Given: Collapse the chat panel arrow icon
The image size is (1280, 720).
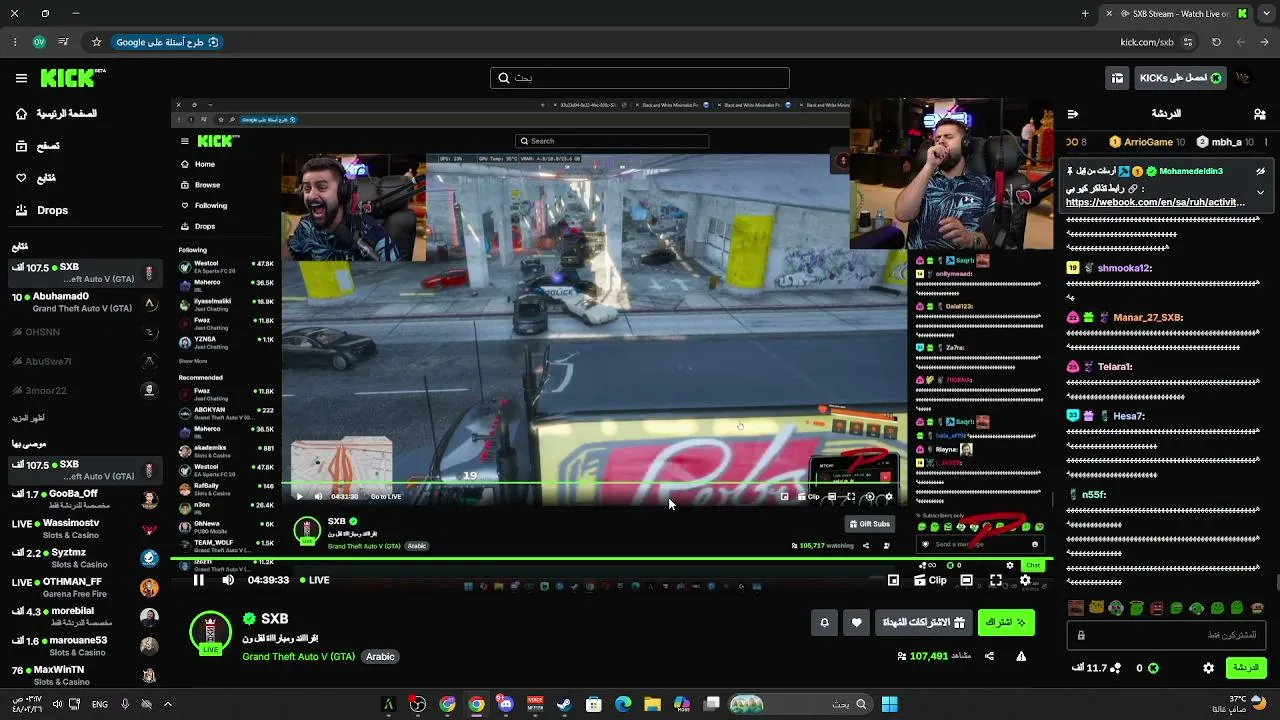Looking at the screenshot, I should (1072, 114).
